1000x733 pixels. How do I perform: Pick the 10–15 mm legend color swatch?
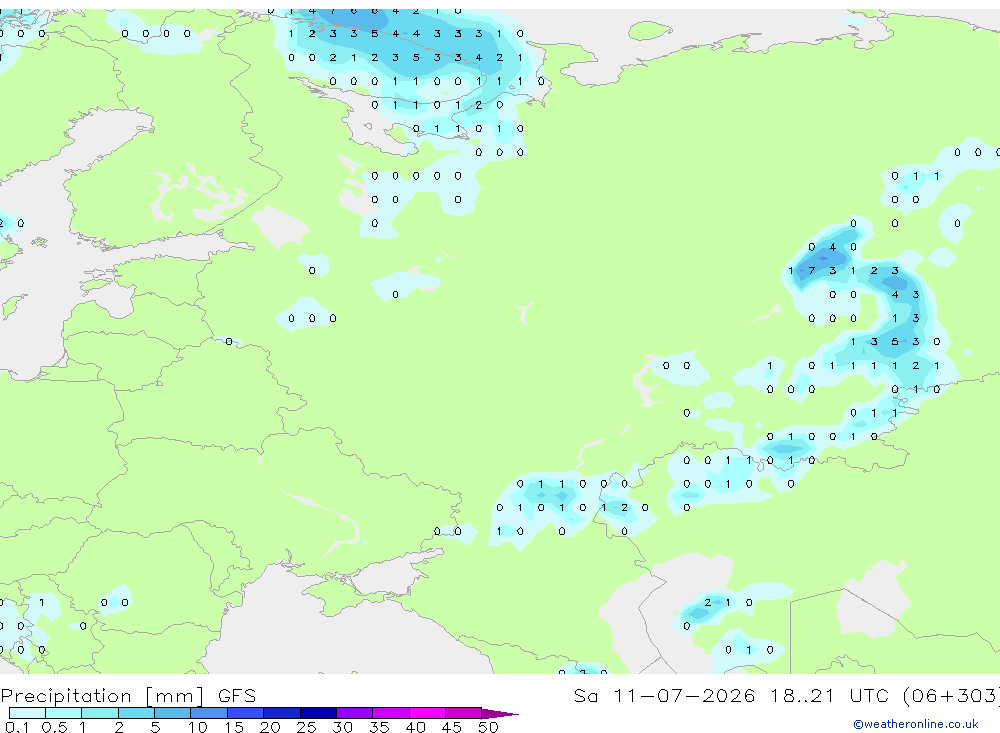coord(209,713)
